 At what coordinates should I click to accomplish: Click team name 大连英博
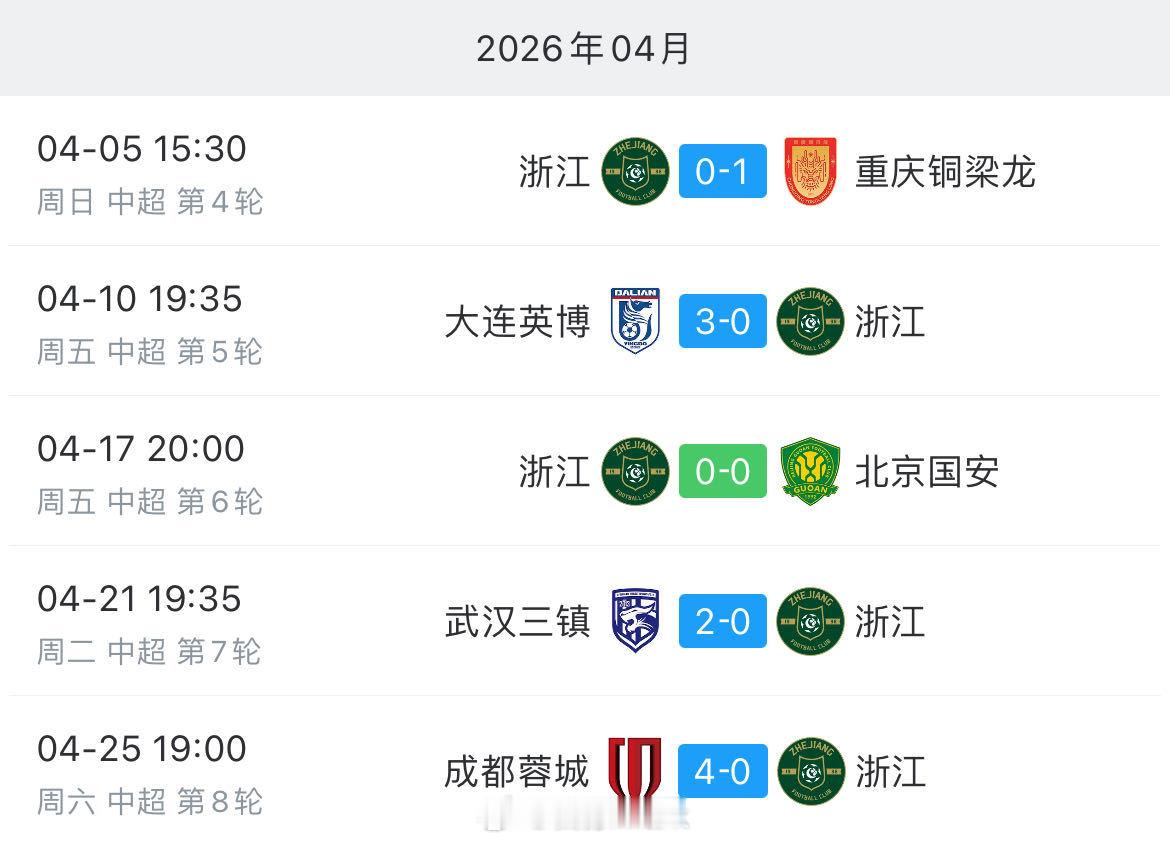pos(517,321)
